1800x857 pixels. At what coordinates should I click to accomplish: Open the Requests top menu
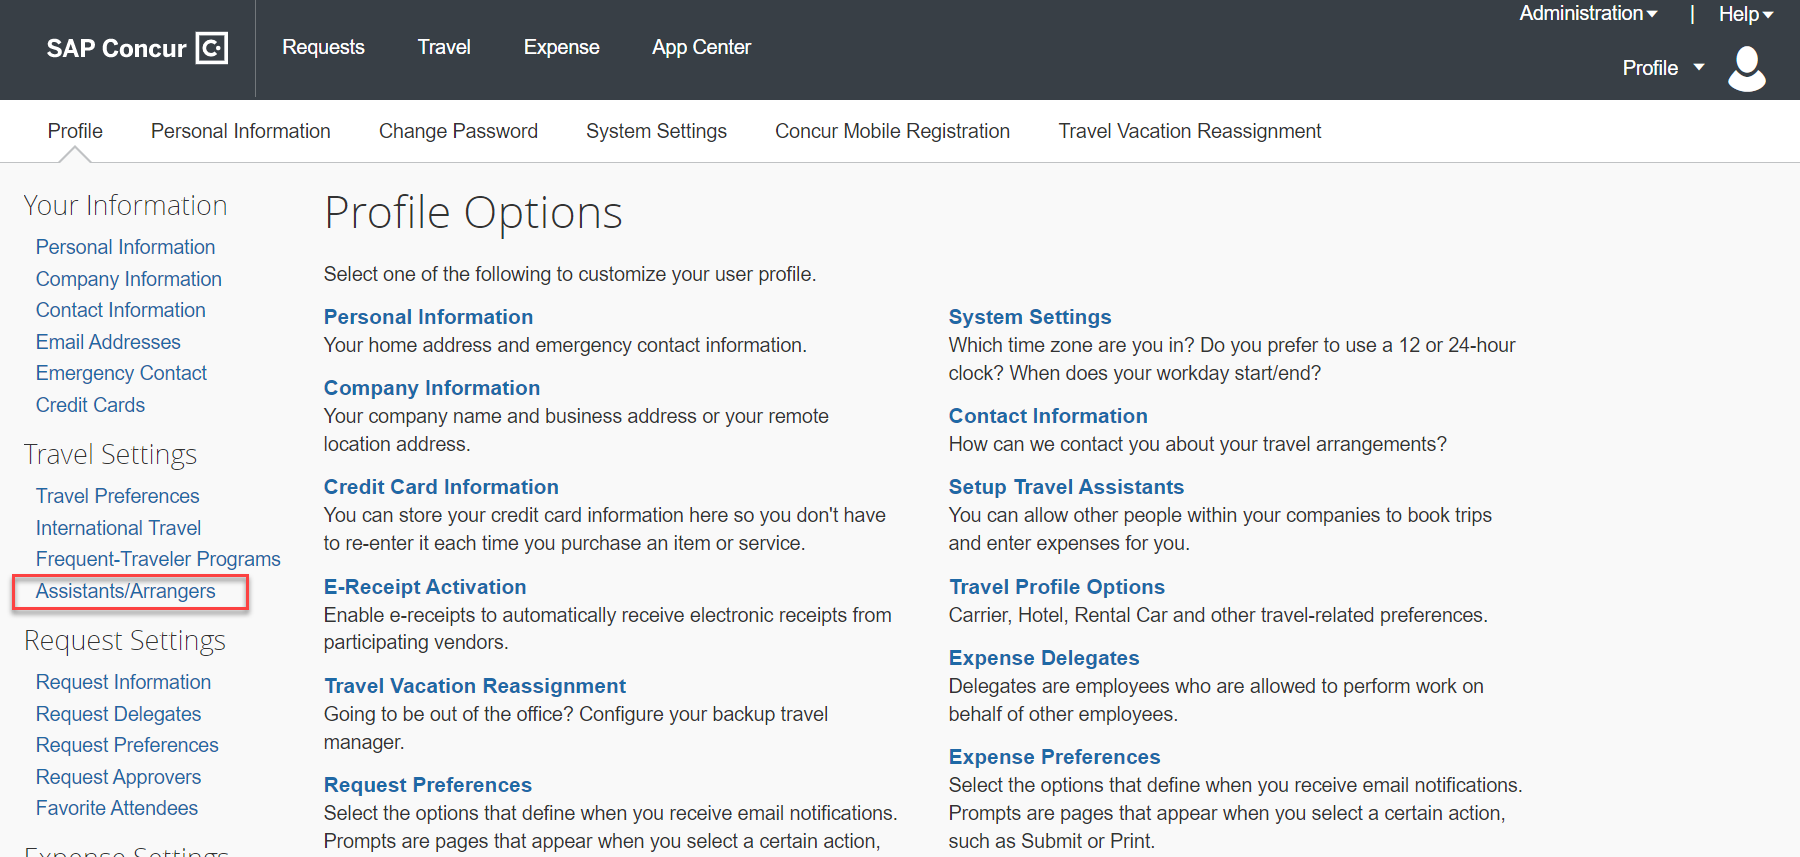[323, 47]
